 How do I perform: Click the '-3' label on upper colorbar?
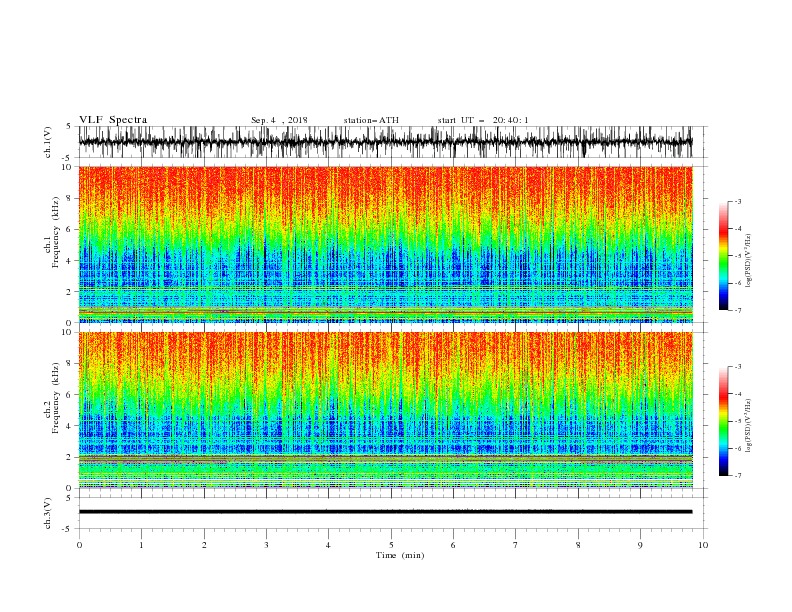pos(737,201)
